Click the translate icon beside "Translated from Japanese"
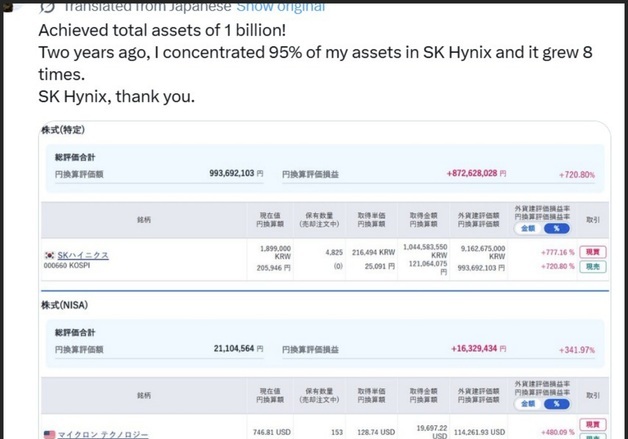 click(x=47, y=6)
